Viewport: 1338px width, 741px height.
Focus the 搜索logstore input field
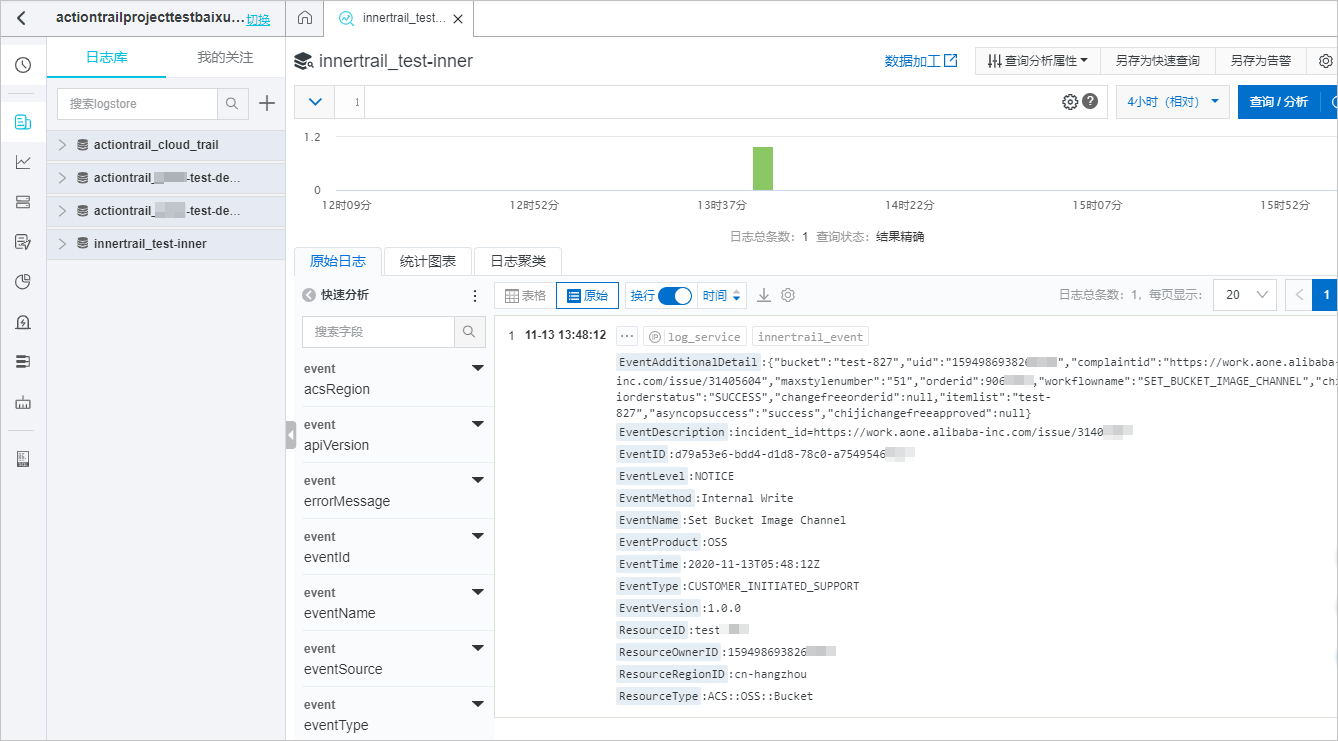[138, 104]
